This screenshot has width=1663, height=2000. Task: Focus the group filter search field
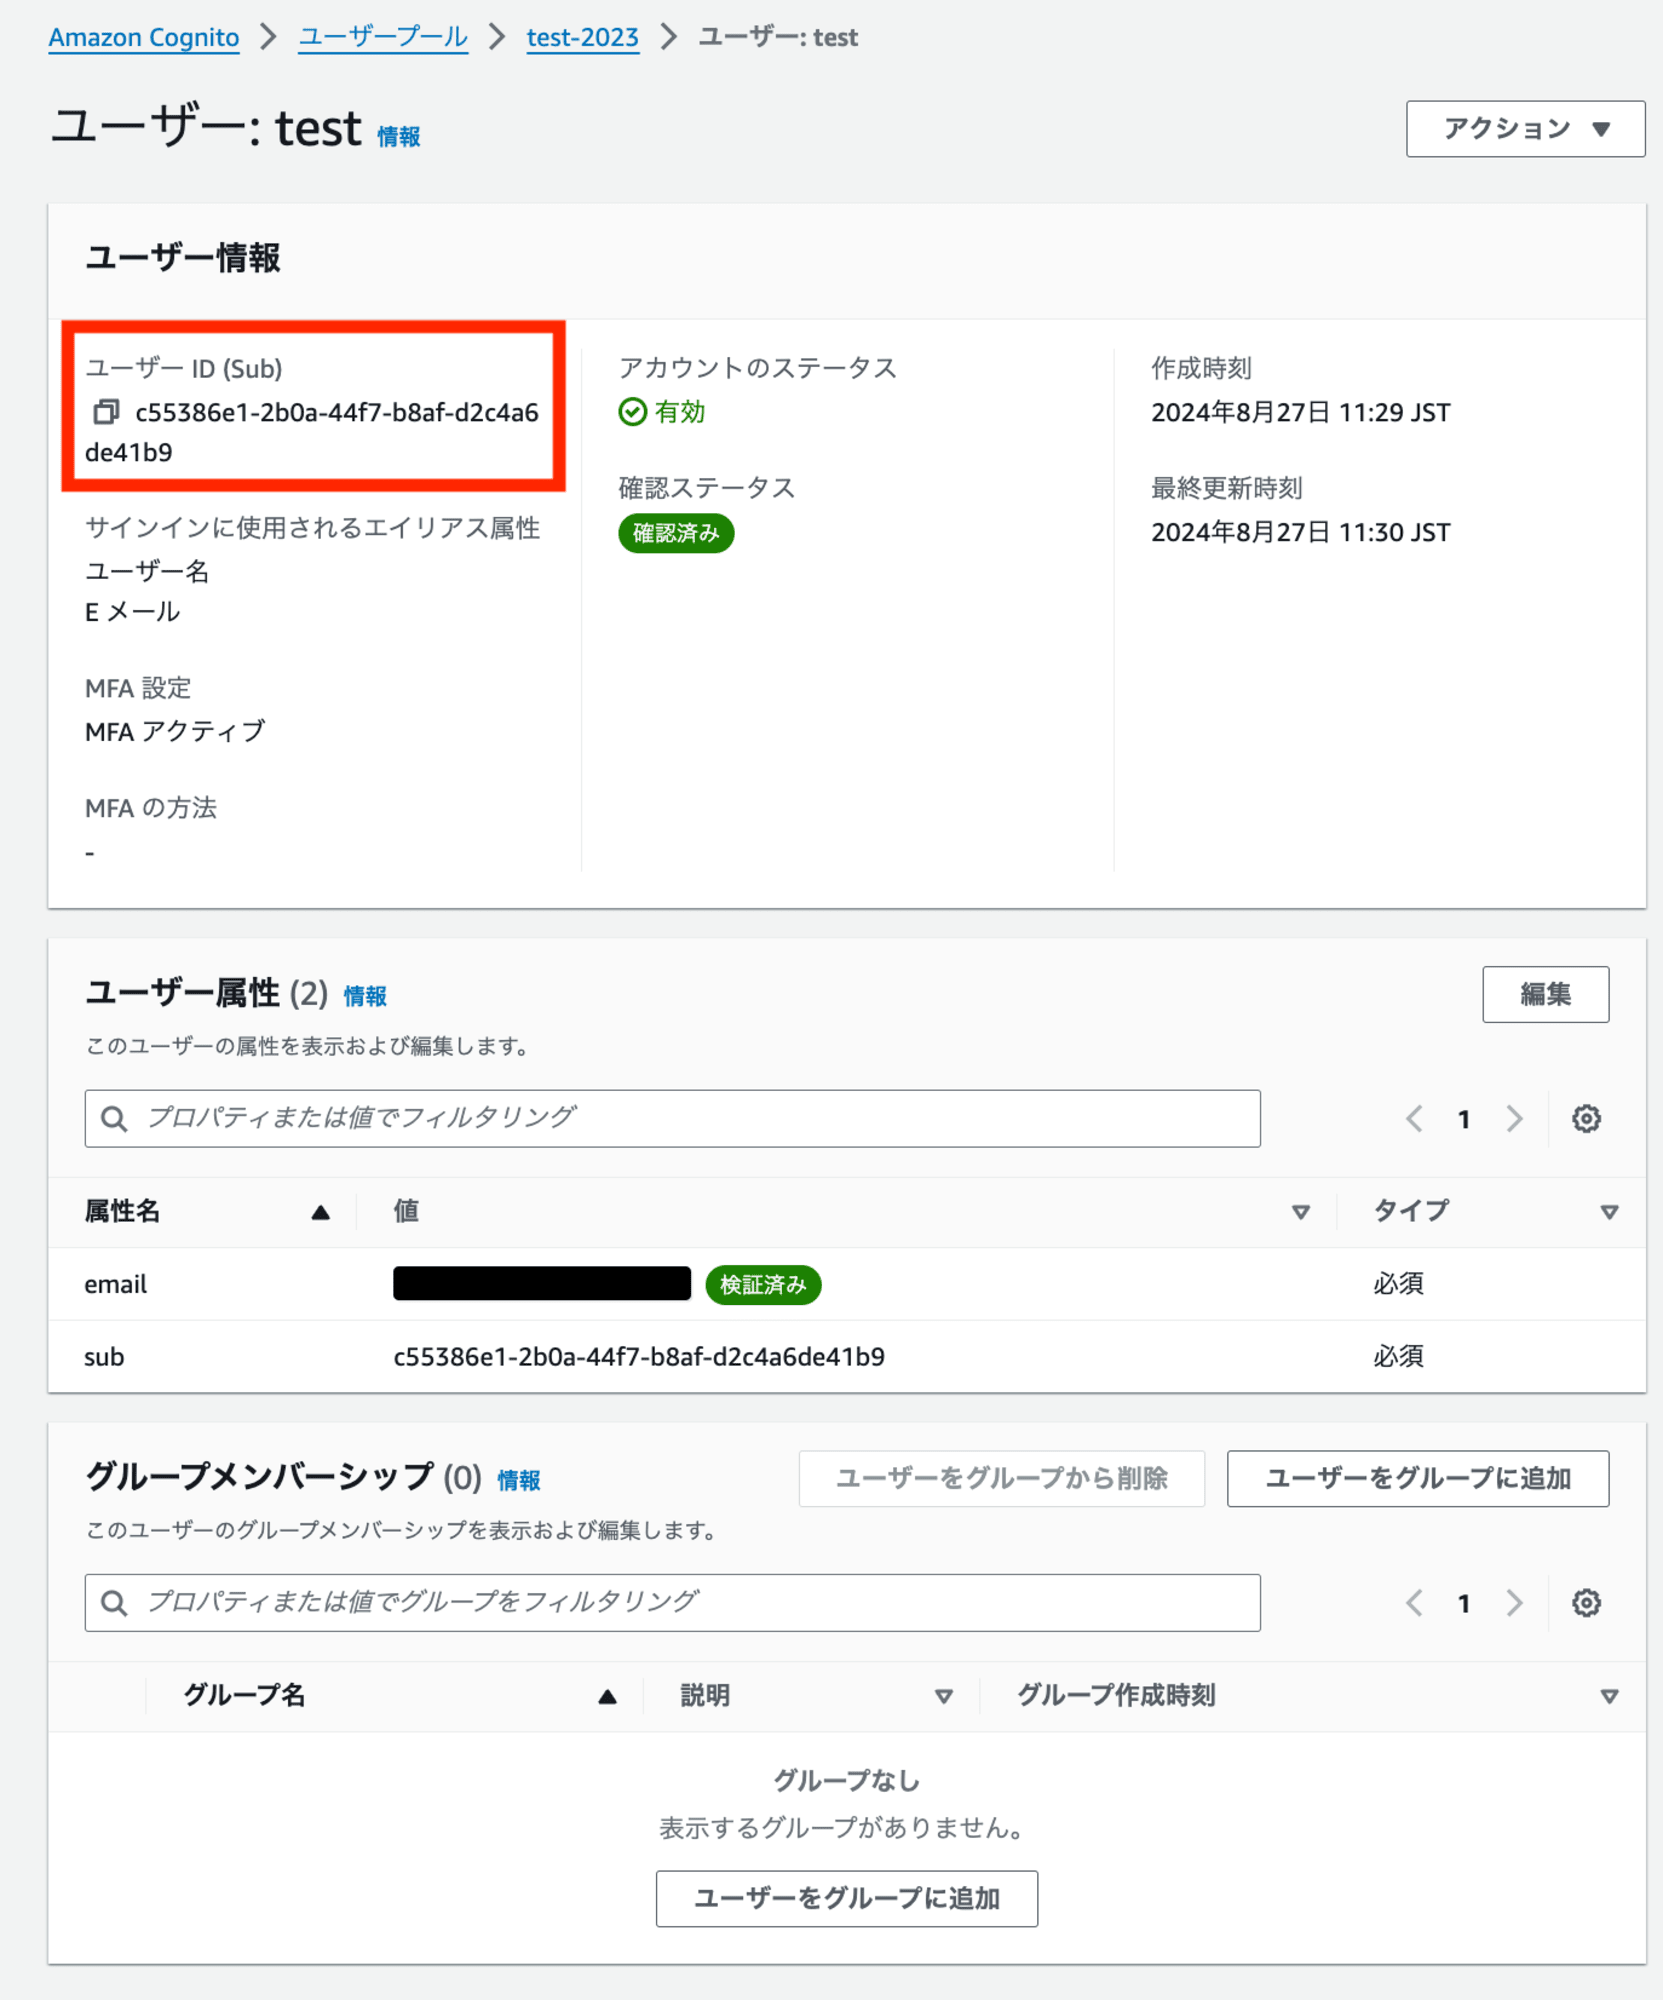(672, 1603)
